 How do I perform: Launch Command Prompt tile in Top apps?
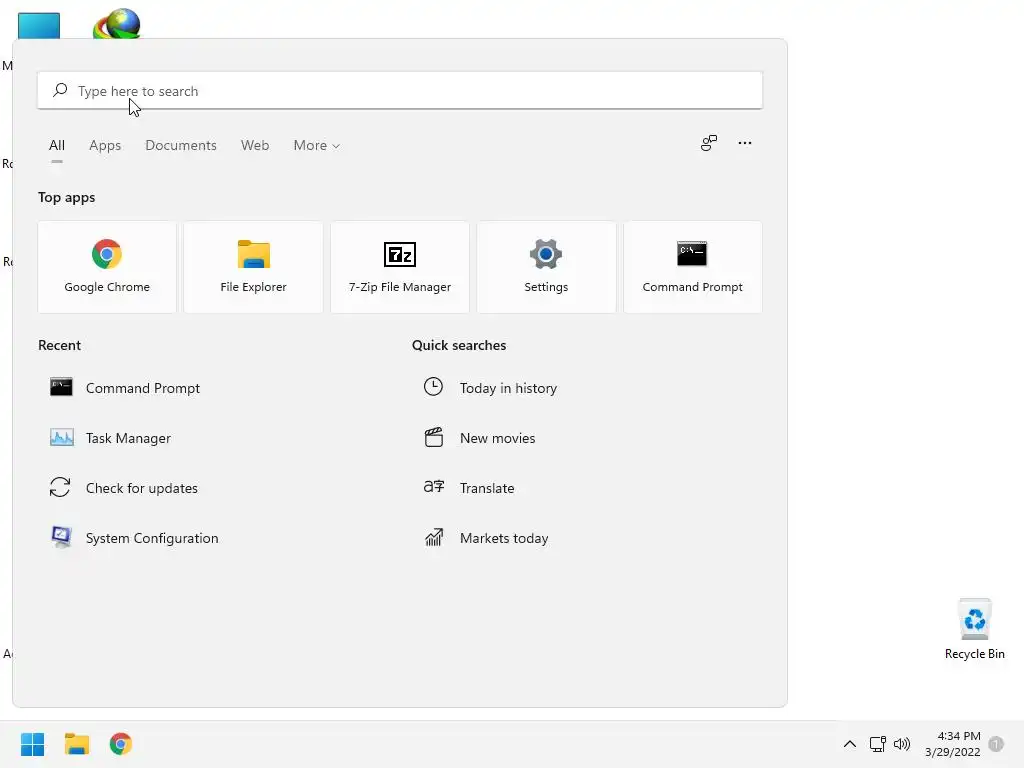692,267
